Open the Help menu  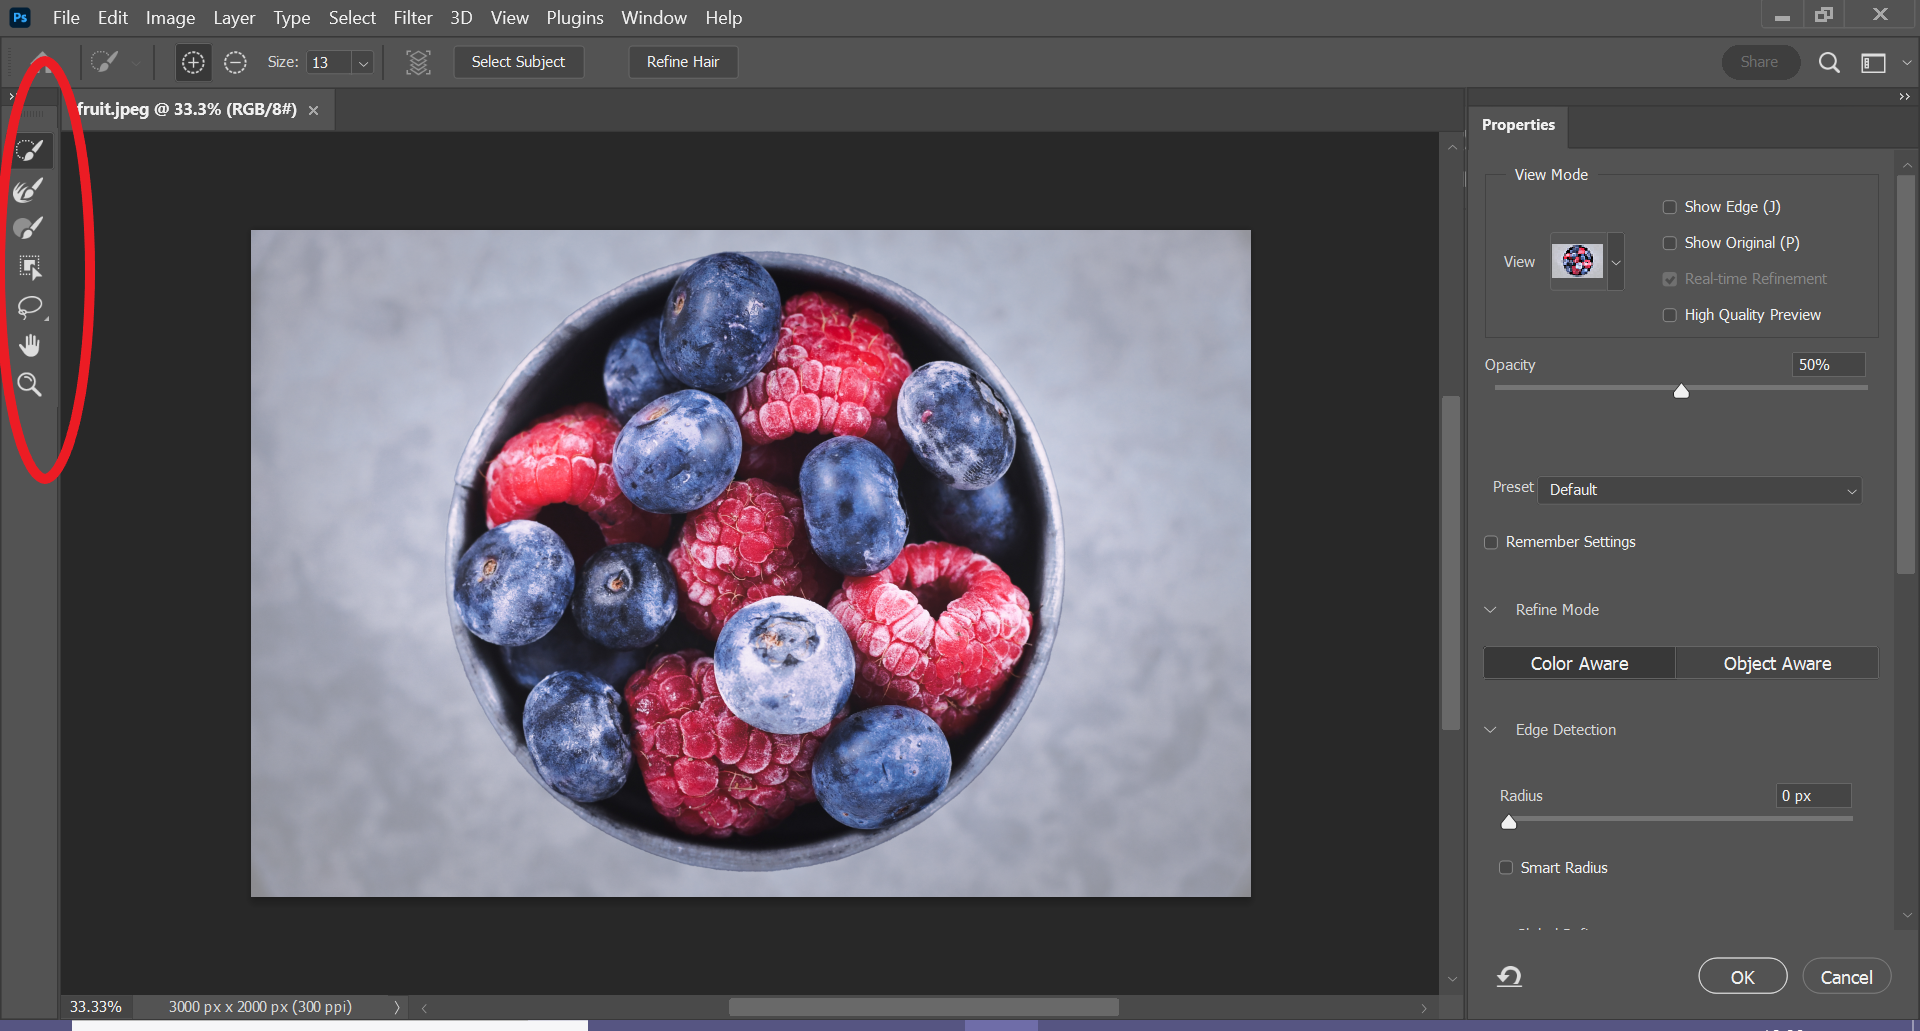point(724,18)
